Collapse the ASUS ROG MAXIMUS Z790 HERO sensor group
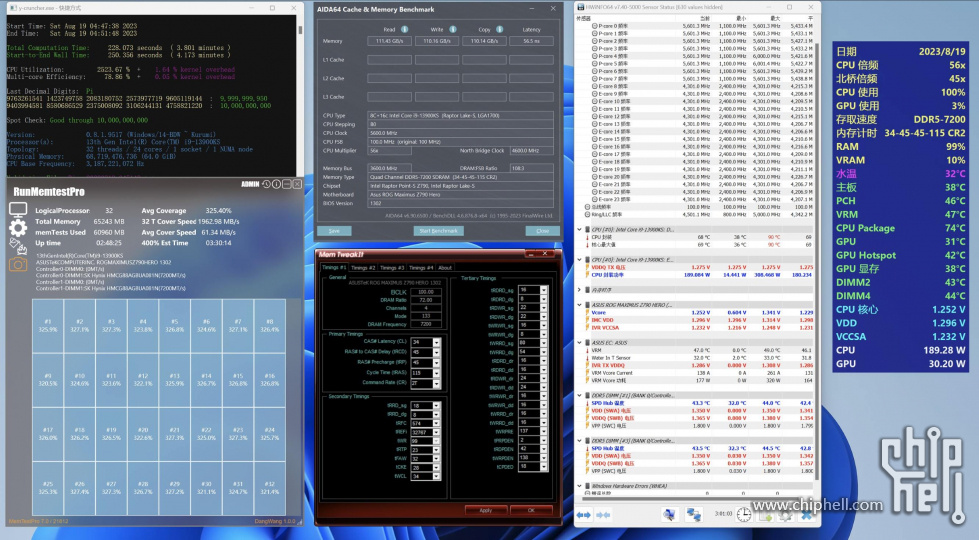Screen dimensions: 979x540 pos(579,305)
